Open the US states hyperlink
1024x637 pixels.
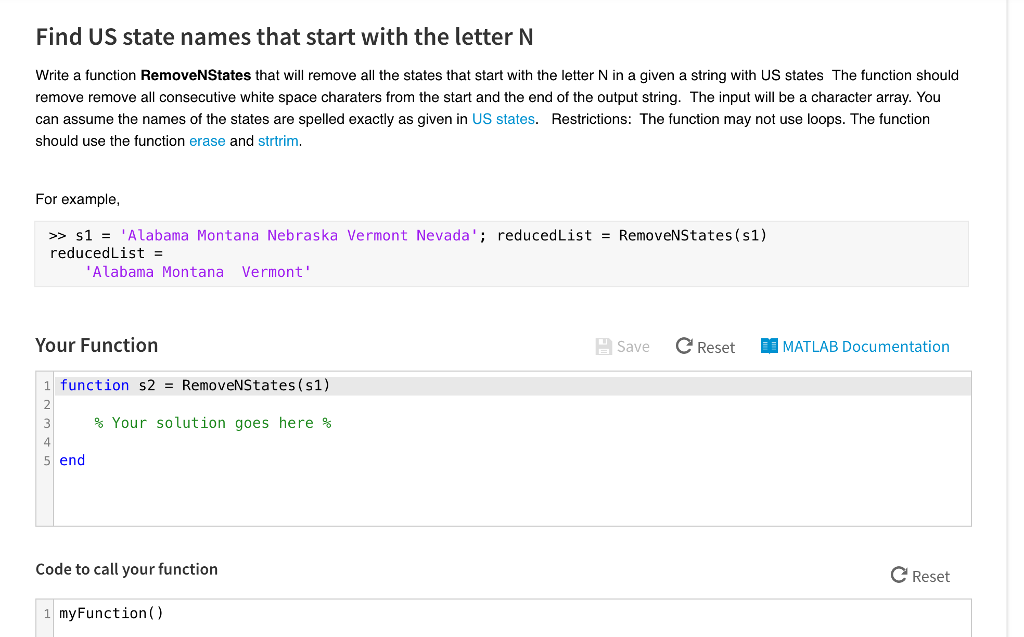(x=503, y=119)
